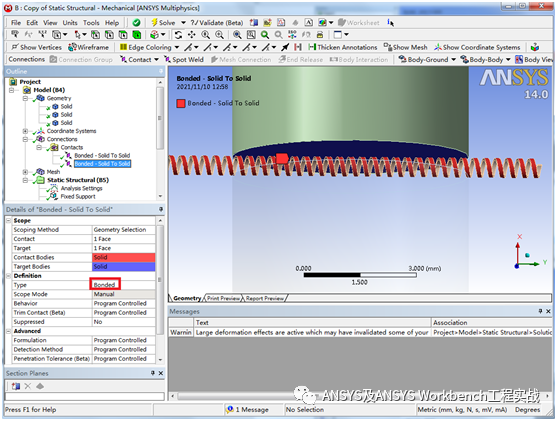557x421 pixels.
Task: Open the File menu
Action: pos(16,23)
